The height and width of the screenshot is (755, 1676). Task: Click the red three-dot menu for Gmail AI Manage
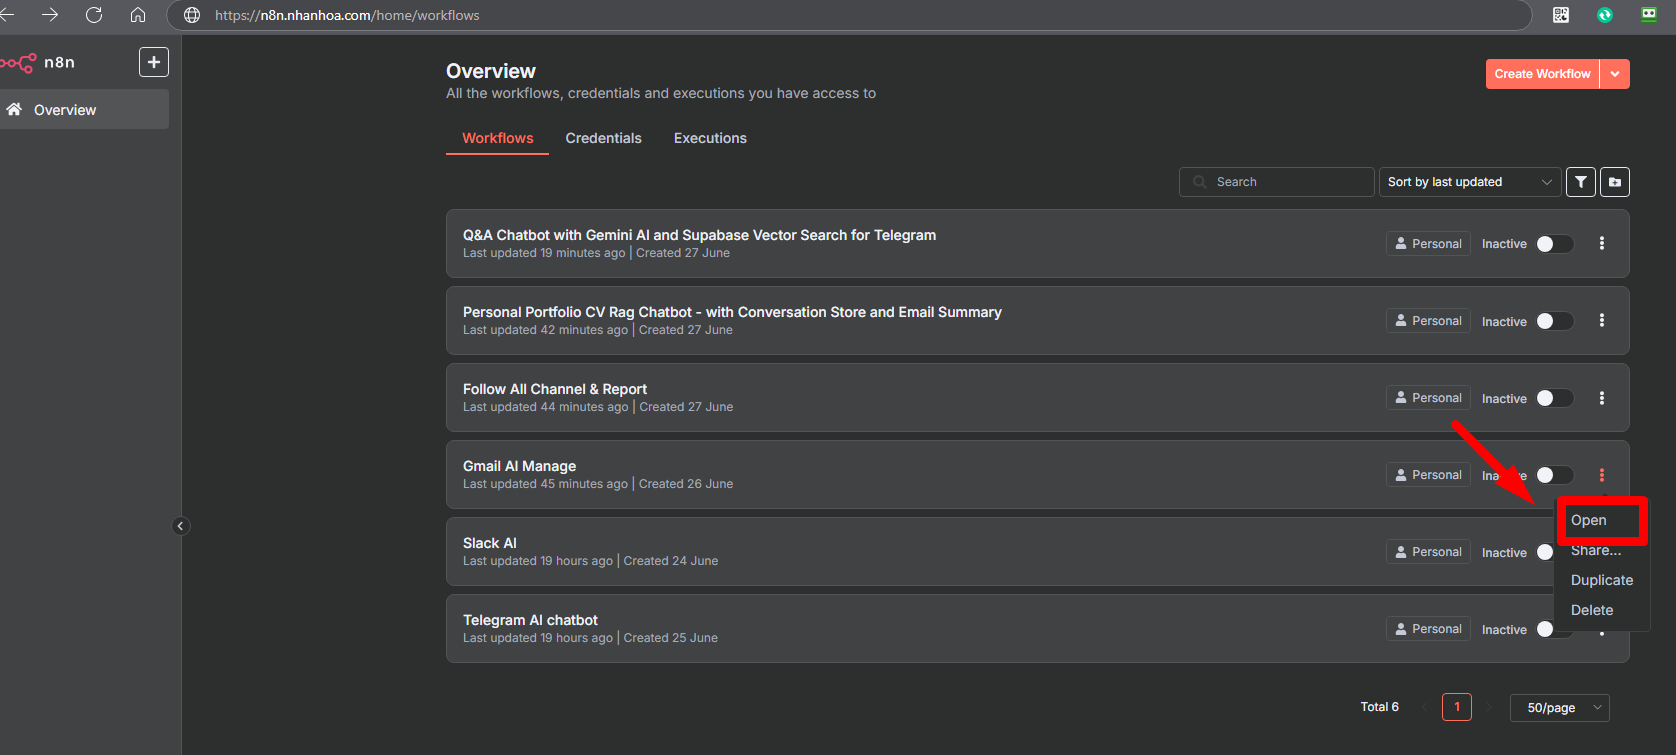pos(1602,475)
